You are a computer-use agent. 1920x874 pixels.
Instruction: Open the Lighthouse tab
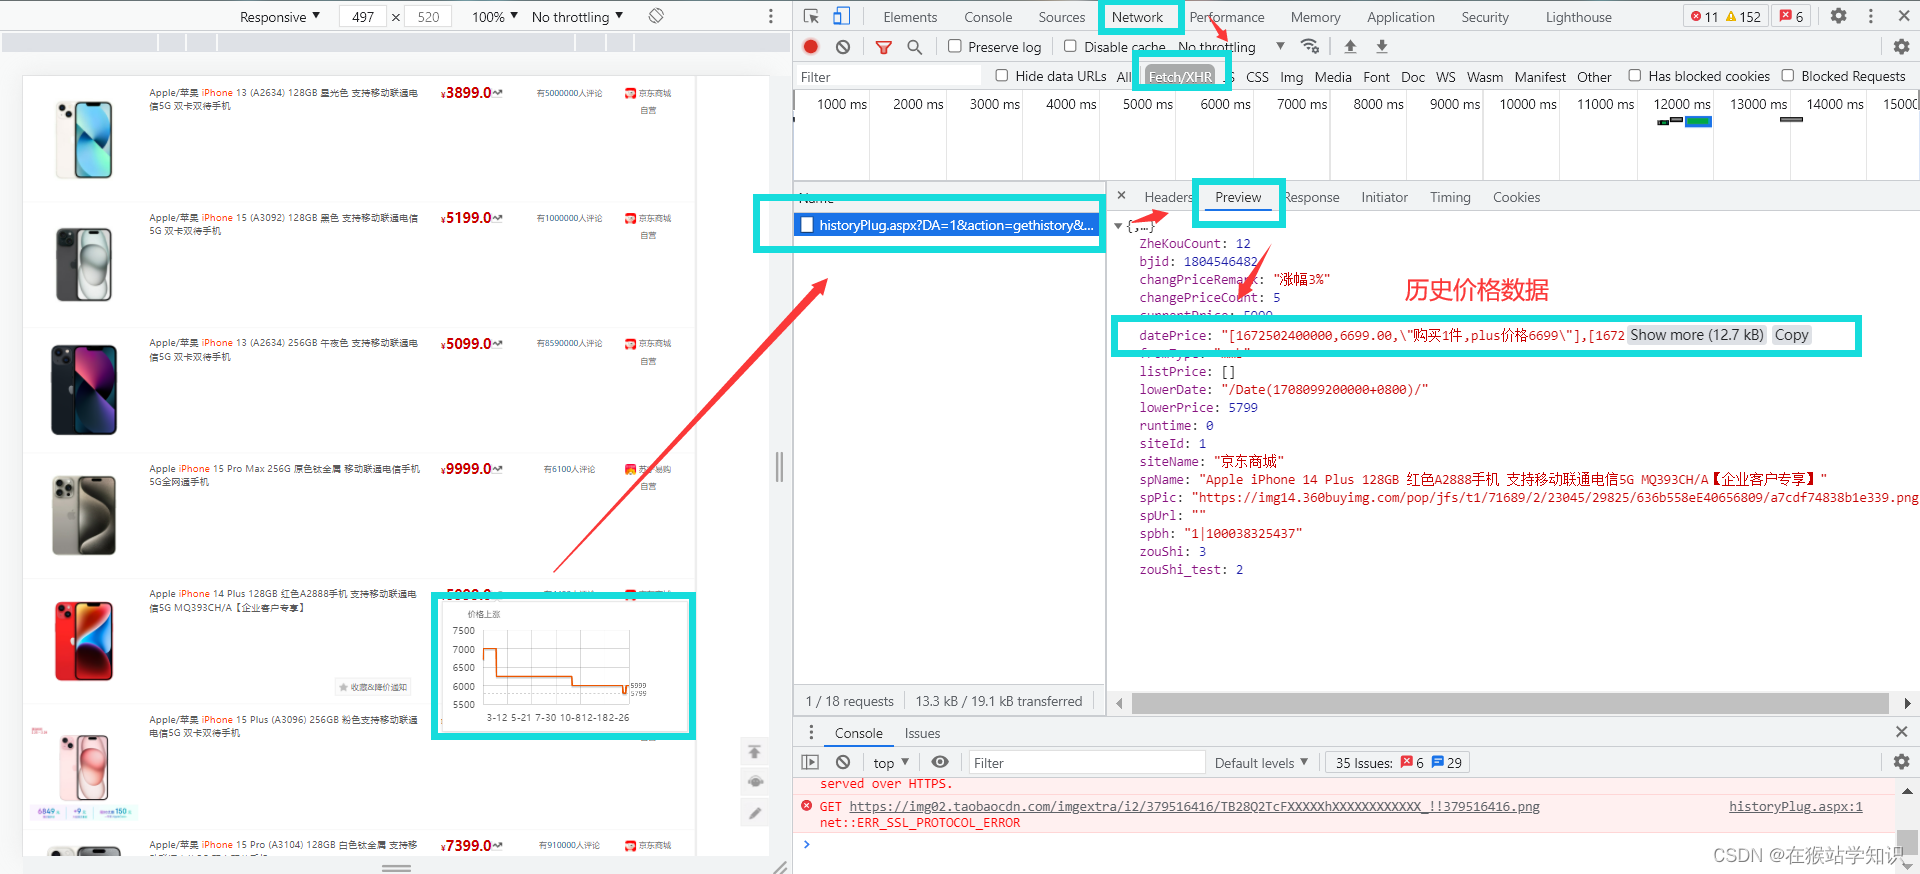tap(1578, 17)
